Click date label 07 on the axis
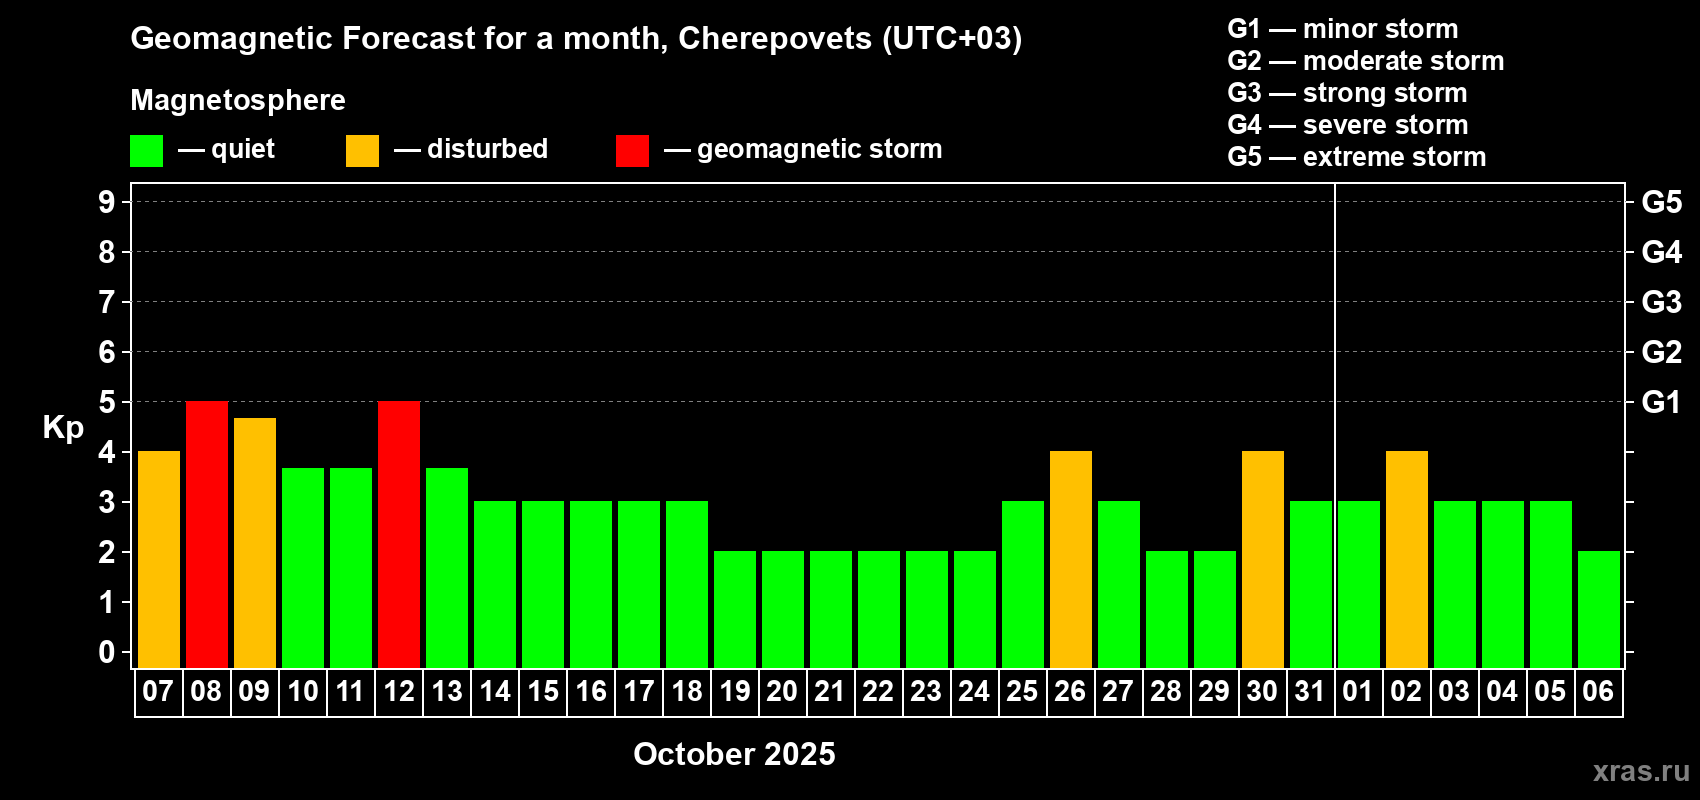Image resolution: width=1700 pixels, height=800 pixels. click(x=158, y=691)
